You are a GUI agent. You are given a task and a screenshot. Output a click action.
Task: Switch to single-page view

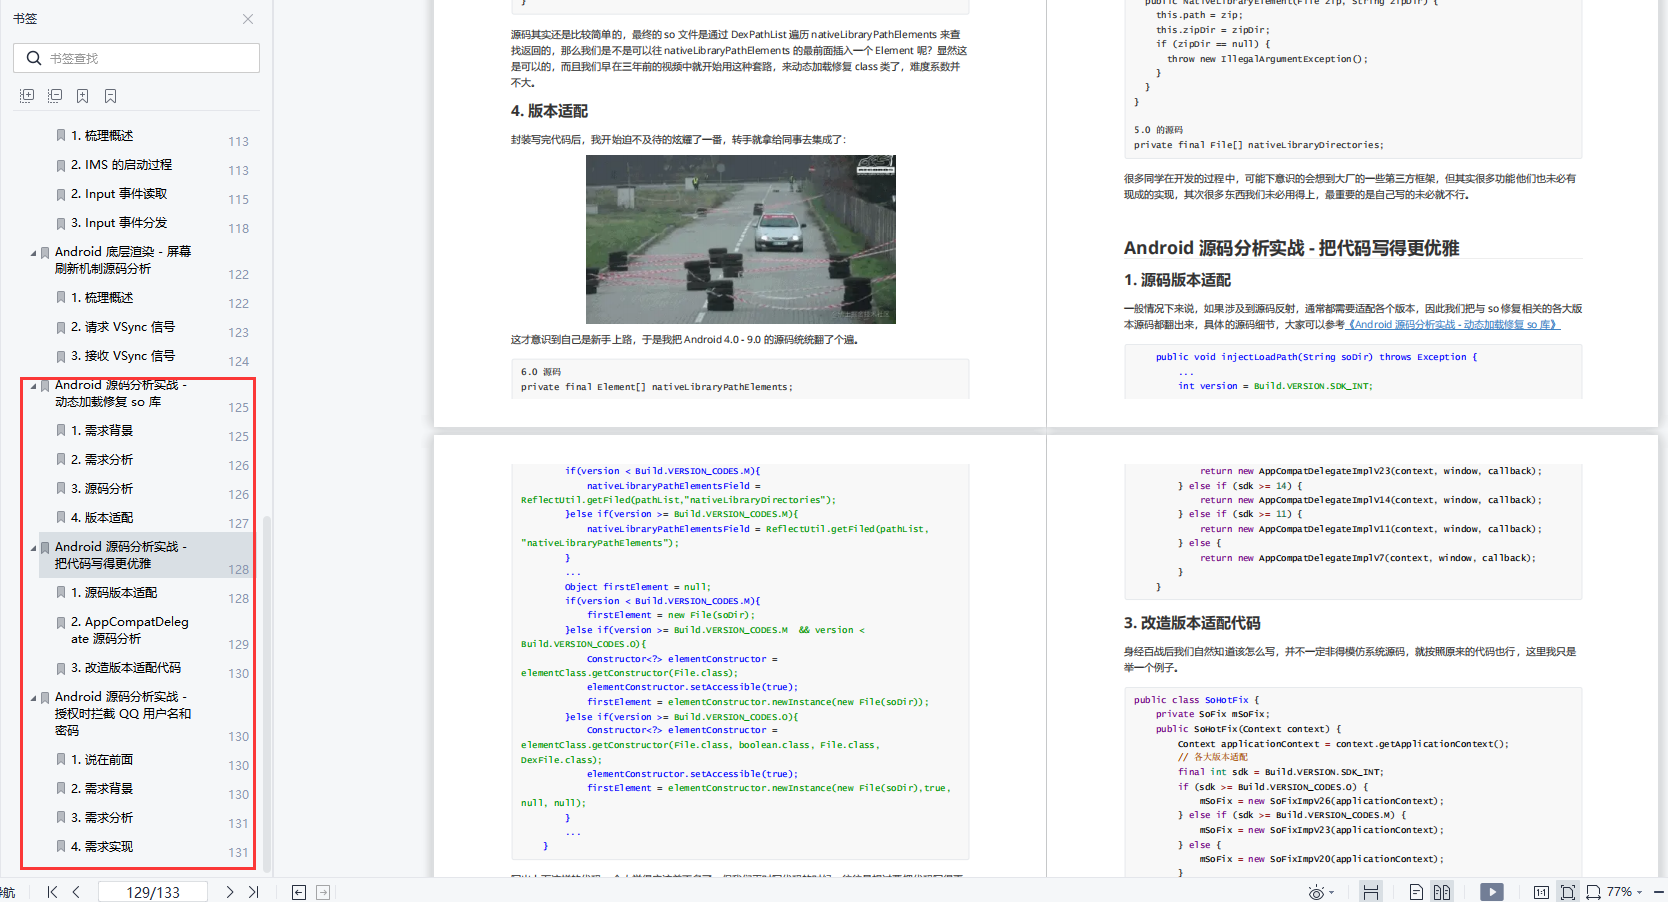coord(1416,892)
